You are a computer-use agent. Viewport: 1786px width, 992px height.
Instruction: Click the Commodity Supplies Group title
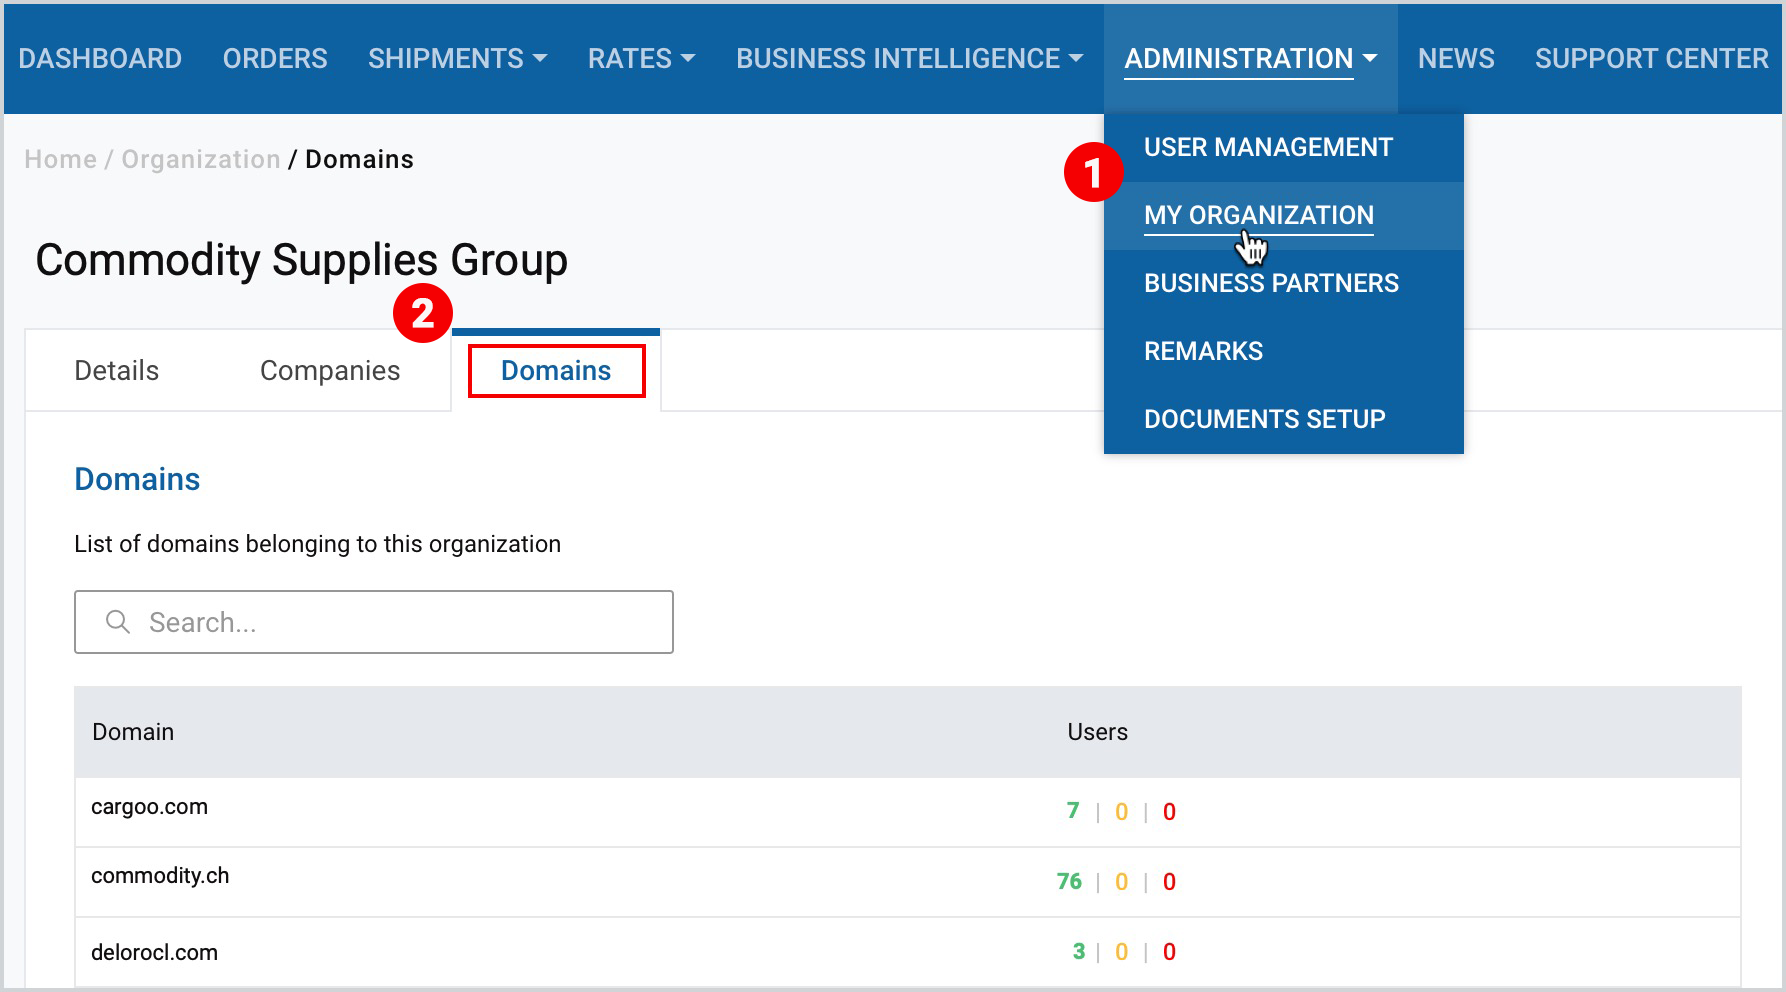(301, 260)
